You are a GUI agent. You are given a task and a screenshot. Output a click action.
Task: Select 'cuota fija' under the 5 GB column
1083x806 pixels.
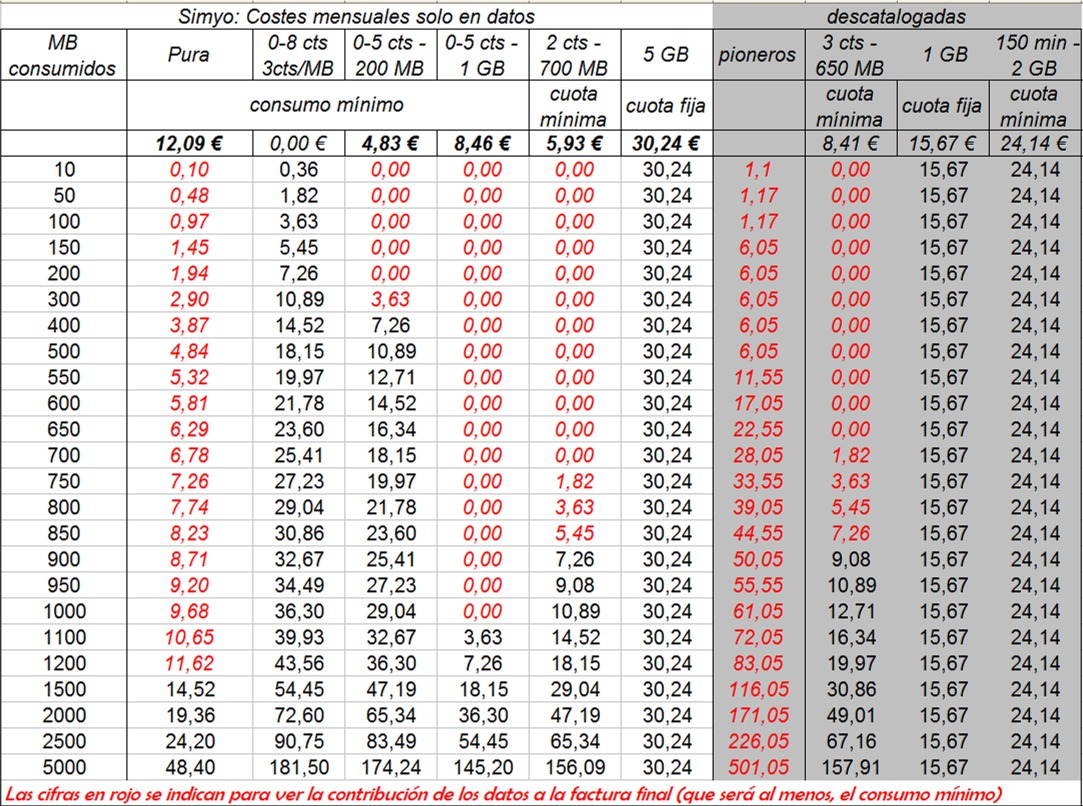click(666, 106)
